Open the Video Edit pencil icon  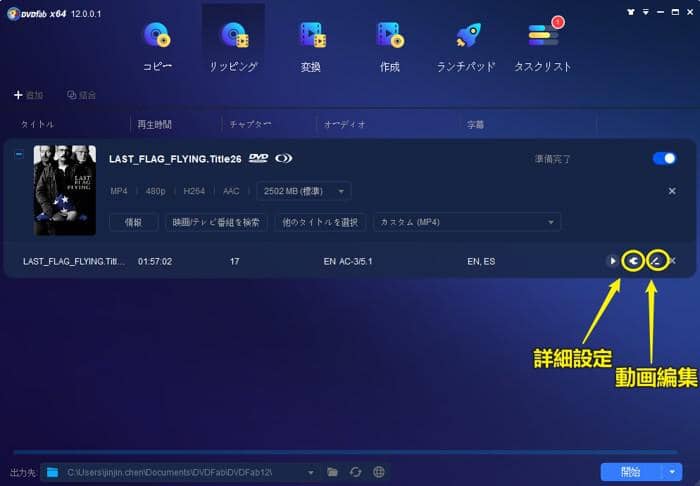click(x=655, y=261)
